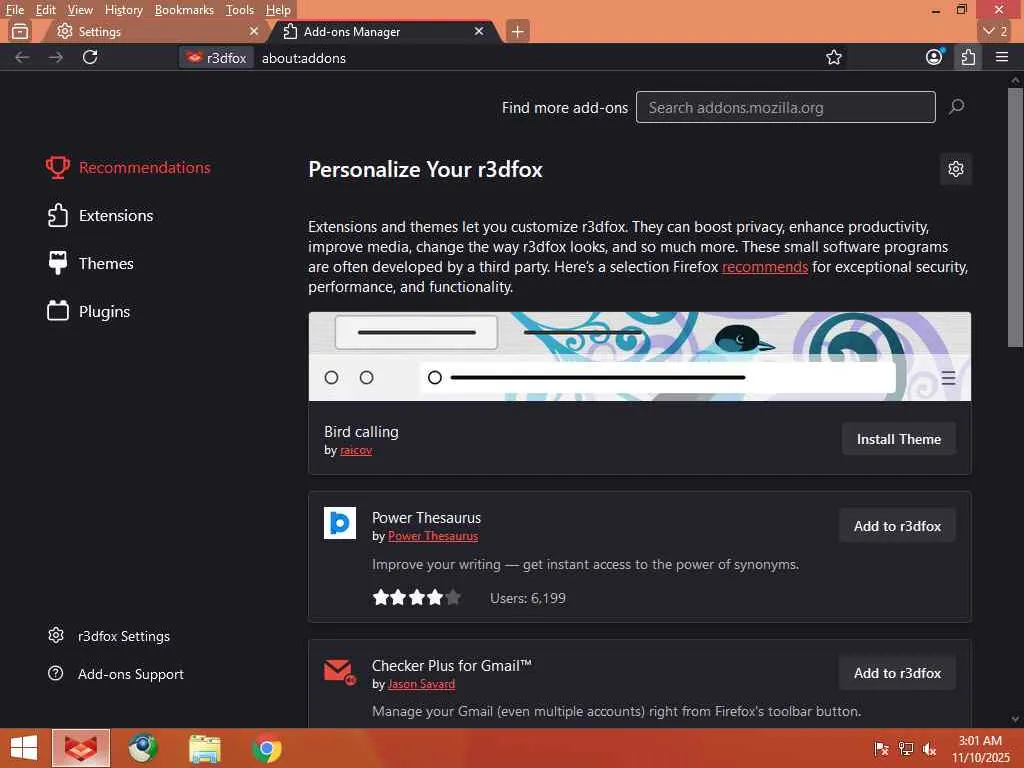Click the page vertical scrollbar thumb

click(x=1016, y=217)
